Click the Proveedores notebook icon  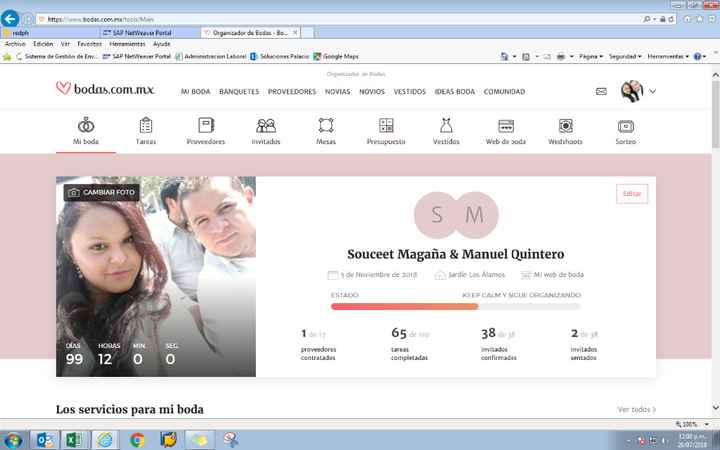pos(206,126)
